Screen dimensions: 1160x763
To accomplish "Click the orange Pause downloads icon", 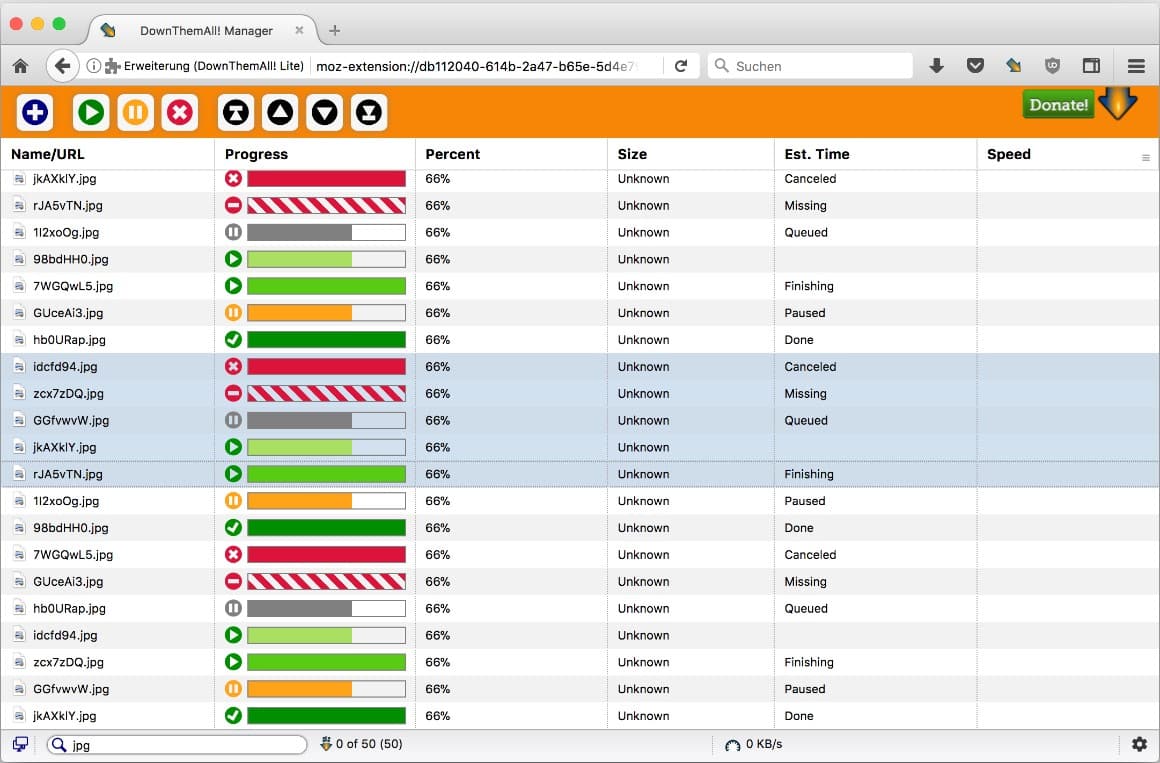I will (x=135, y=112).
